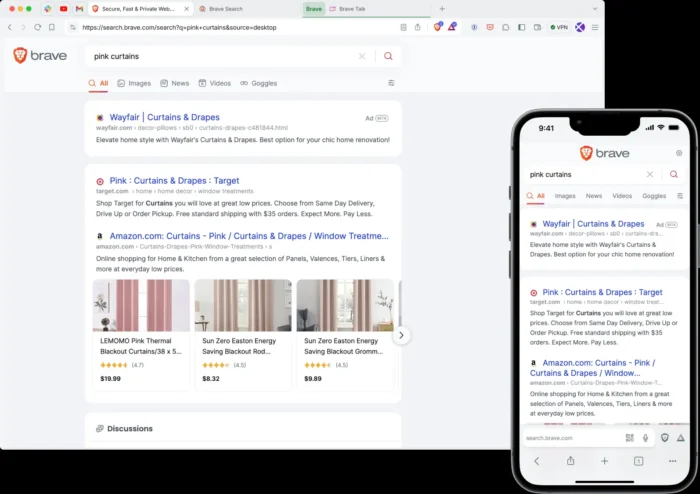Select the News tab on desktop
700x494 pixels.
coord(175,83)
